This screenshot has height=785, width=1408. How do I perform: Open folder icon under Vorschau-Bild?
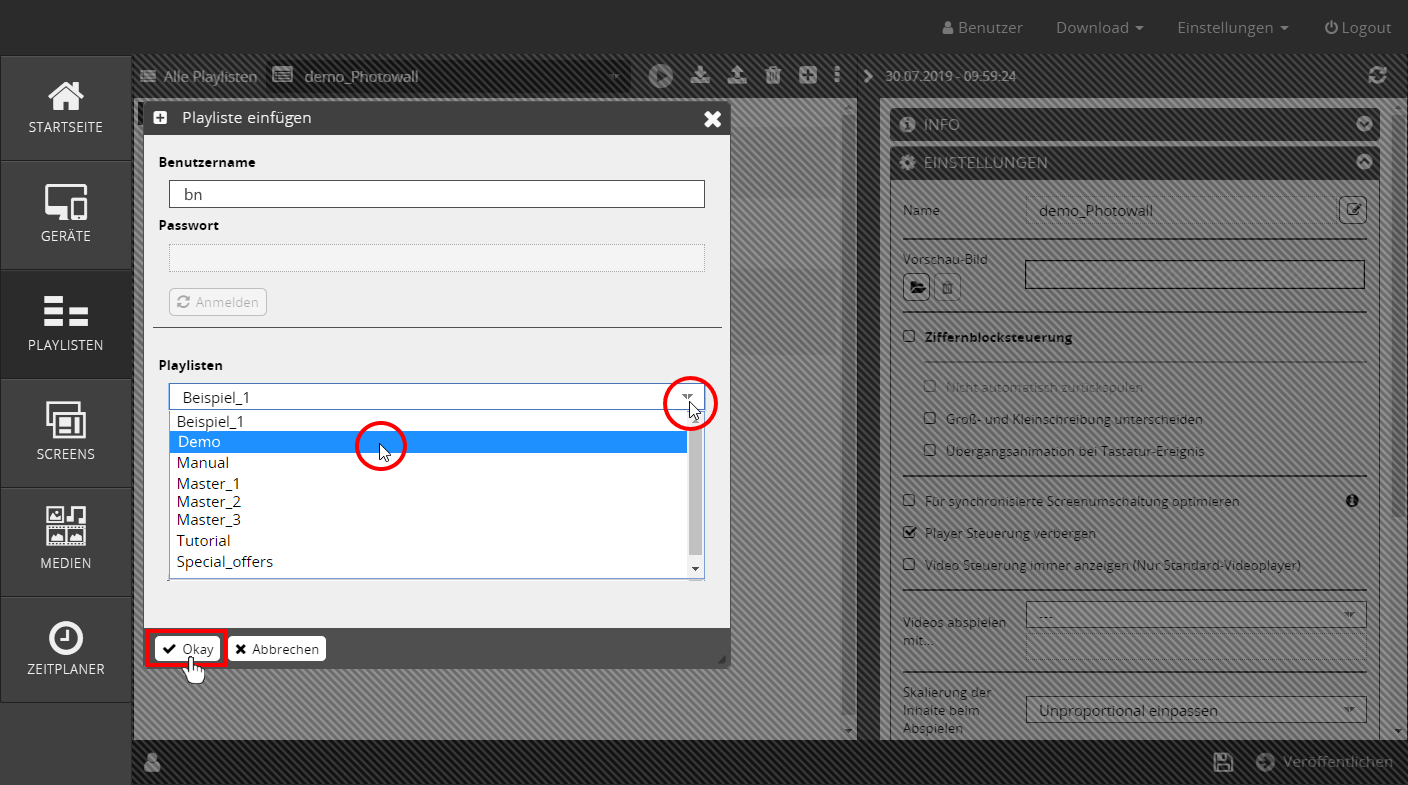coord(916,288)
